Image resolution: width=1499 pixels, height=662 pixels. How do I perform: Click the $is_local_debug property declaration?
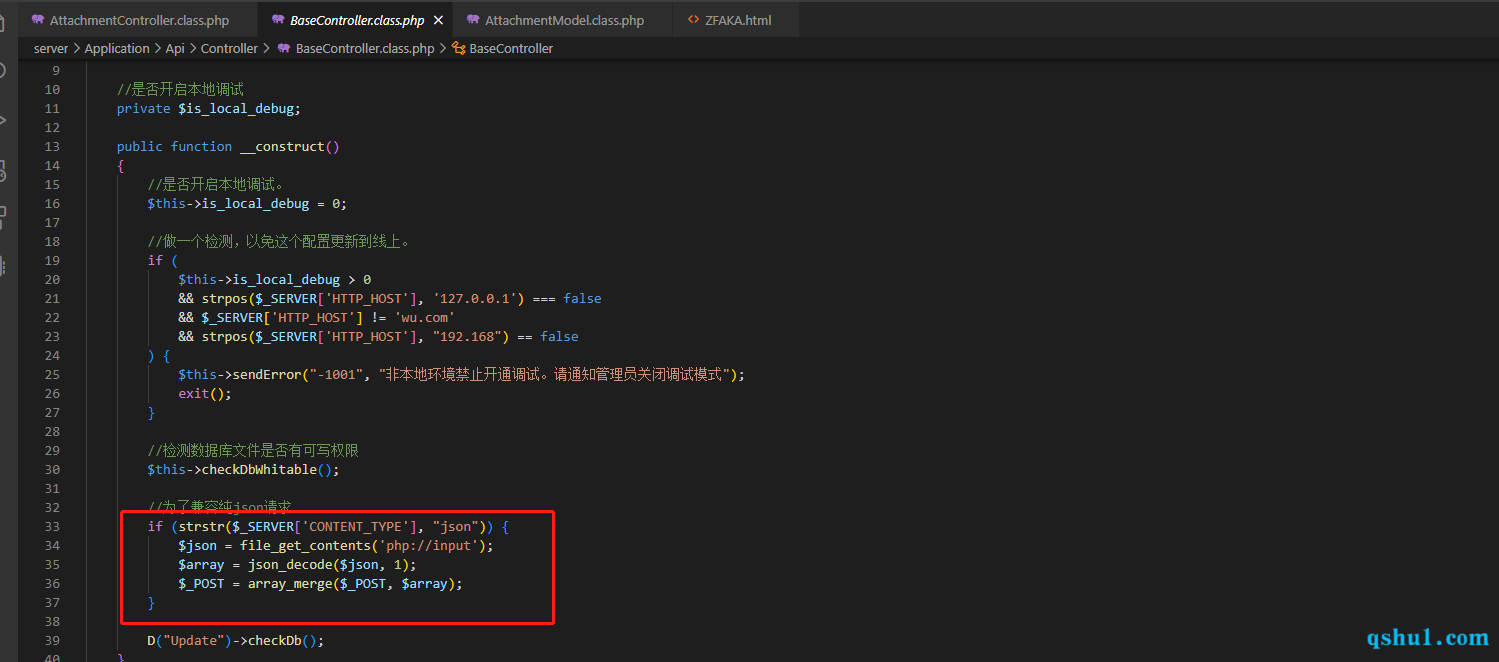point(239,108)
